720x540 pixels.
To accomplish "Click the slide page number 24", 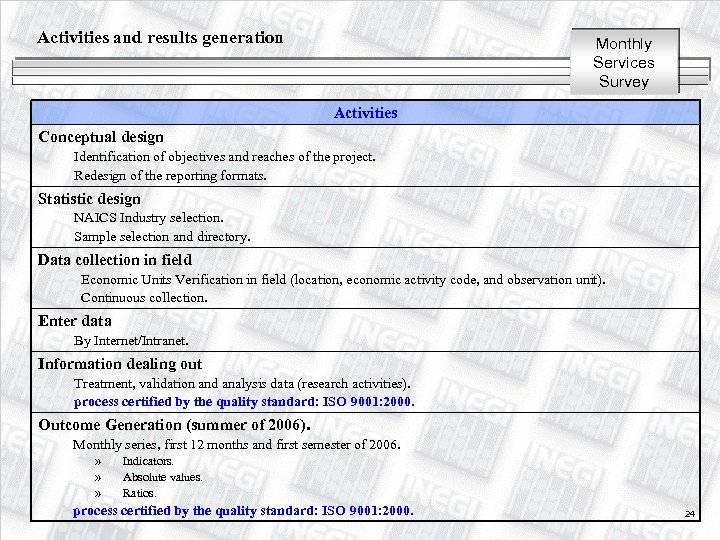I will [690, 514].
